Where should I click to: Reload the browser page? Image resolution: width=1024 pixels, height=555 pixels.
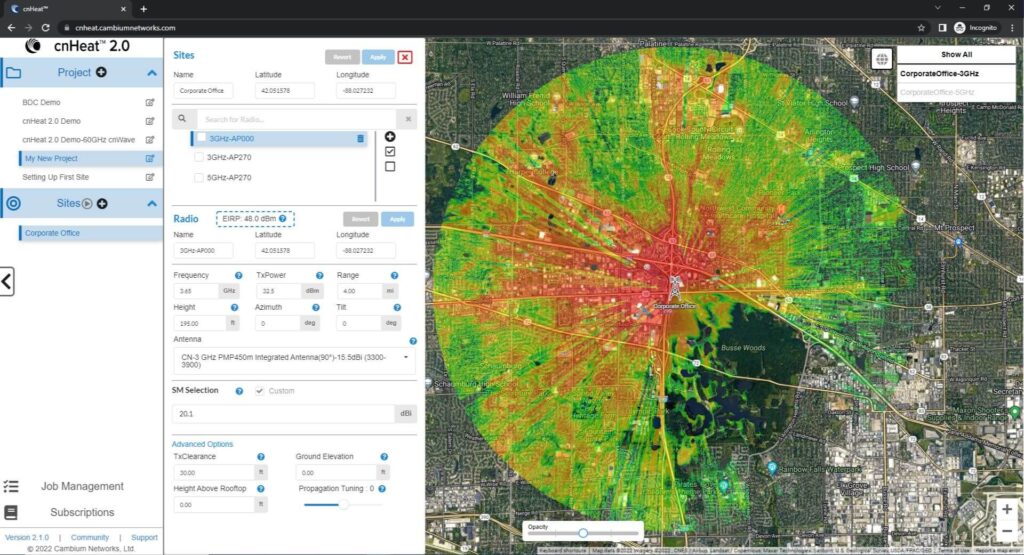coord(45,27)
